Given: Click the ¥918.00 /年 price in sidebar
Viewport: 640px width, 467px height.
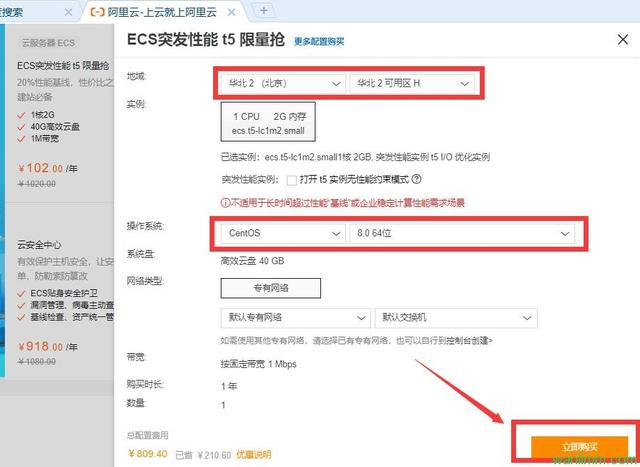Looking at the screenshot, I should pyautogui.click(x=48, y=347).
